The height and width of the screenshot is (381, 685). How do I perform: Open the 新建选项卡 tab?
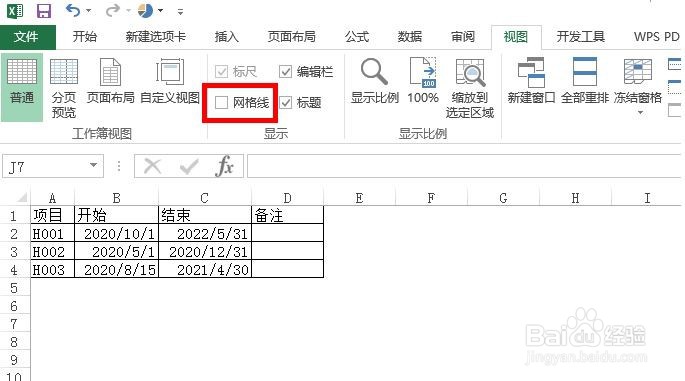156,37
